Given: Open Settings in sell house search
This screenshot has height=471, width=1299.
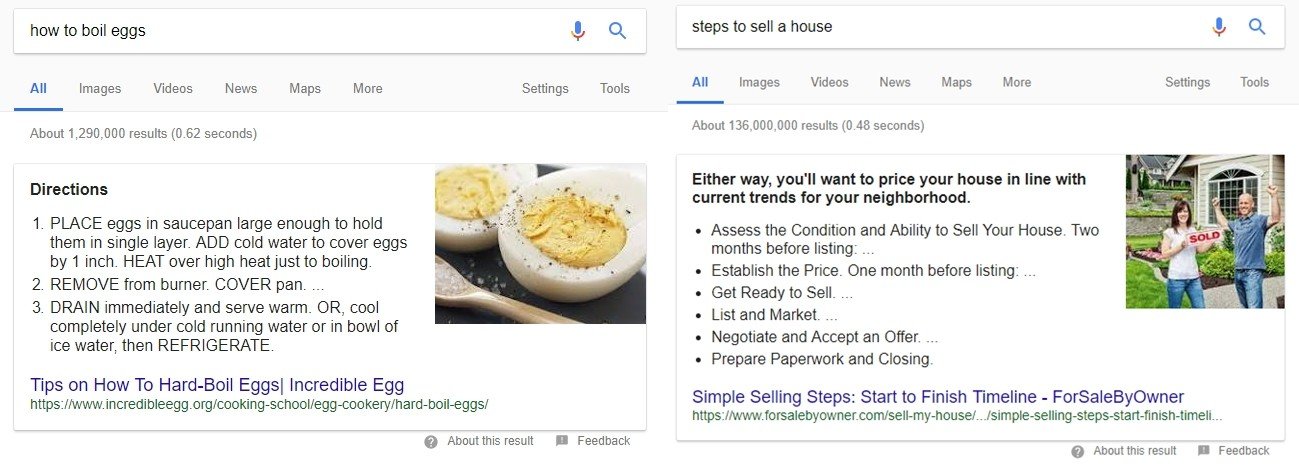Looking at the screenshot, I should point(1187,82).
